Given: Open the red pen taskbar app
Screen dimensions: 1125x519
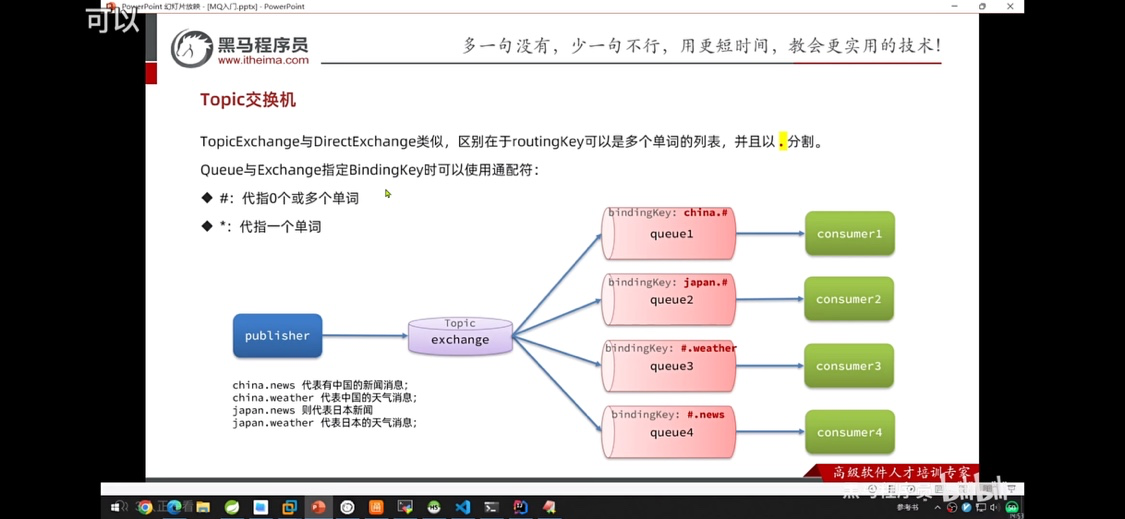Looking at the screenshot, I should click(x=550, y=507).
